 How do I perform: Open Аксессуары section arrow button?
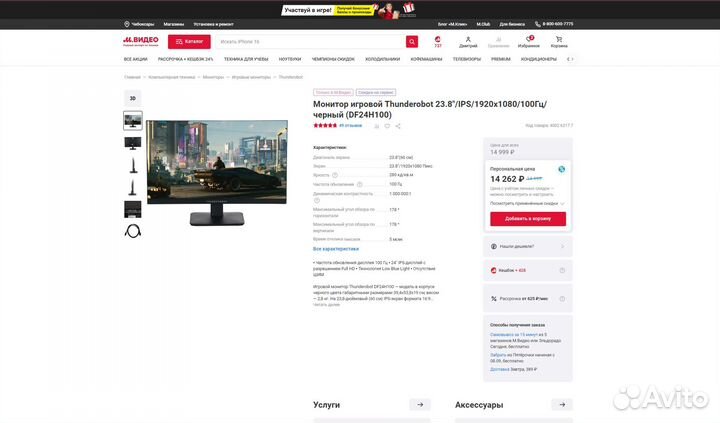pos(562,405)
